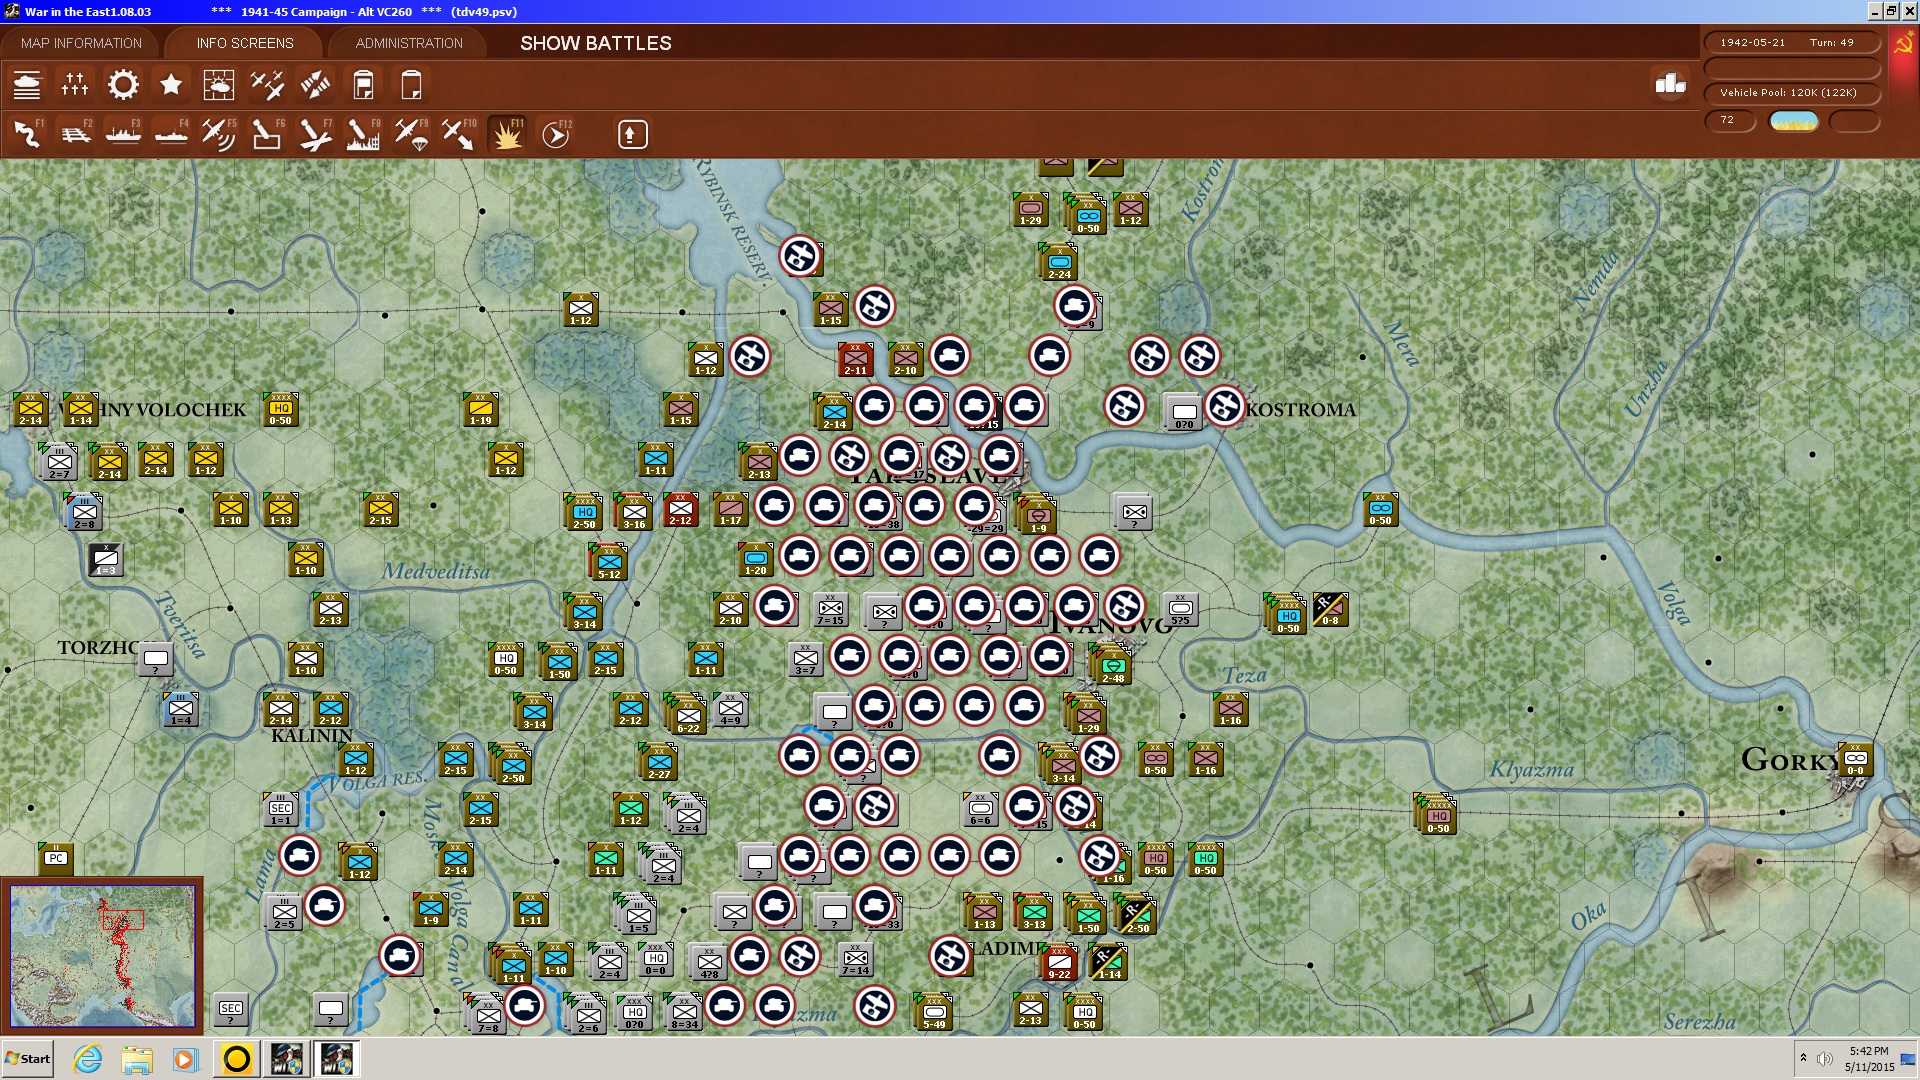Click the battle marker beside Kostroma label
Image resolution: width=1920 pixels, height=1080 pixels.
pyautogui.click(x=1224, y=406)
